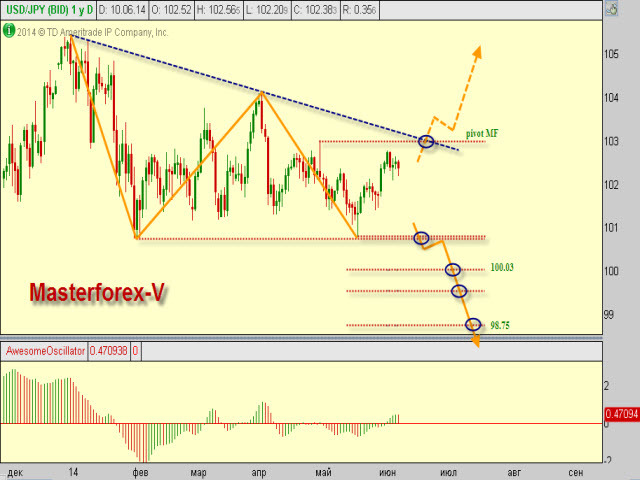The image size is (640, 480).
Task: Select the USD/JPY (BID) 1 y D symbol label
Action: pos(49,9)
